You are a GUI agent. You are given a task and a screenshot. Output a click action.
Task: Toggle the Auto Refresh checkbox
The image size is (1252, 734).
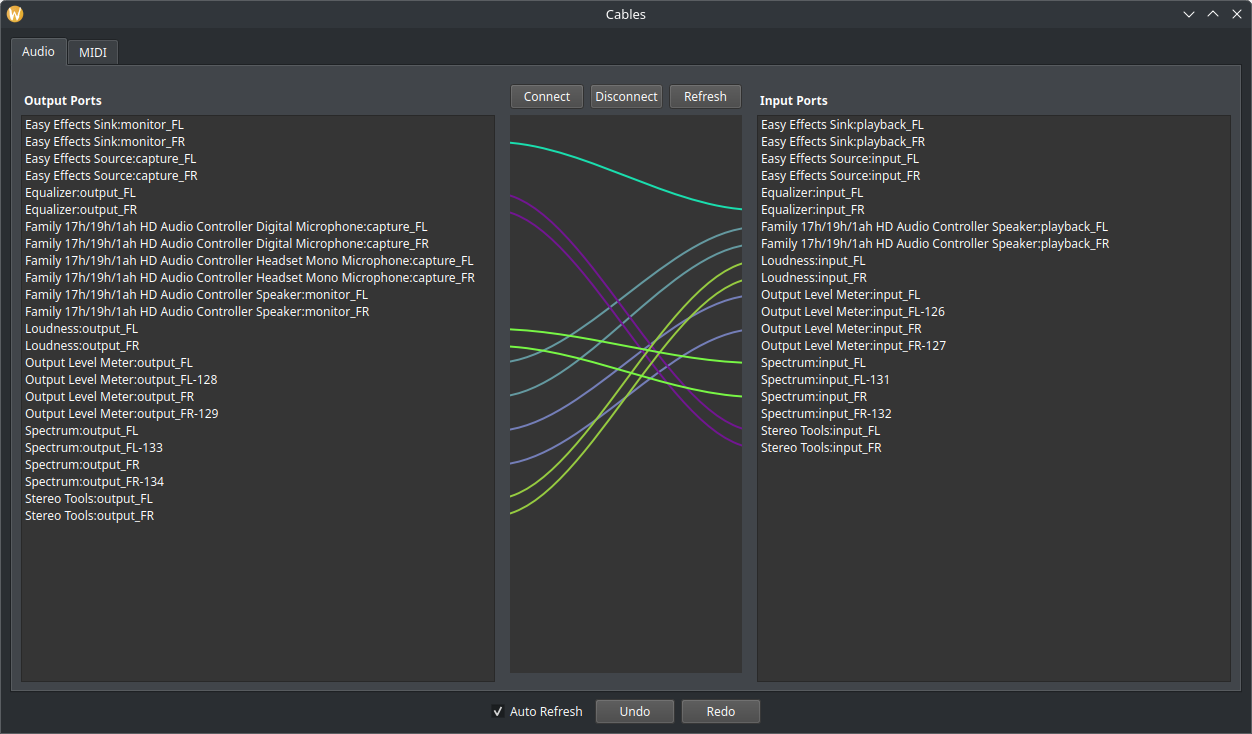point(498,712)
